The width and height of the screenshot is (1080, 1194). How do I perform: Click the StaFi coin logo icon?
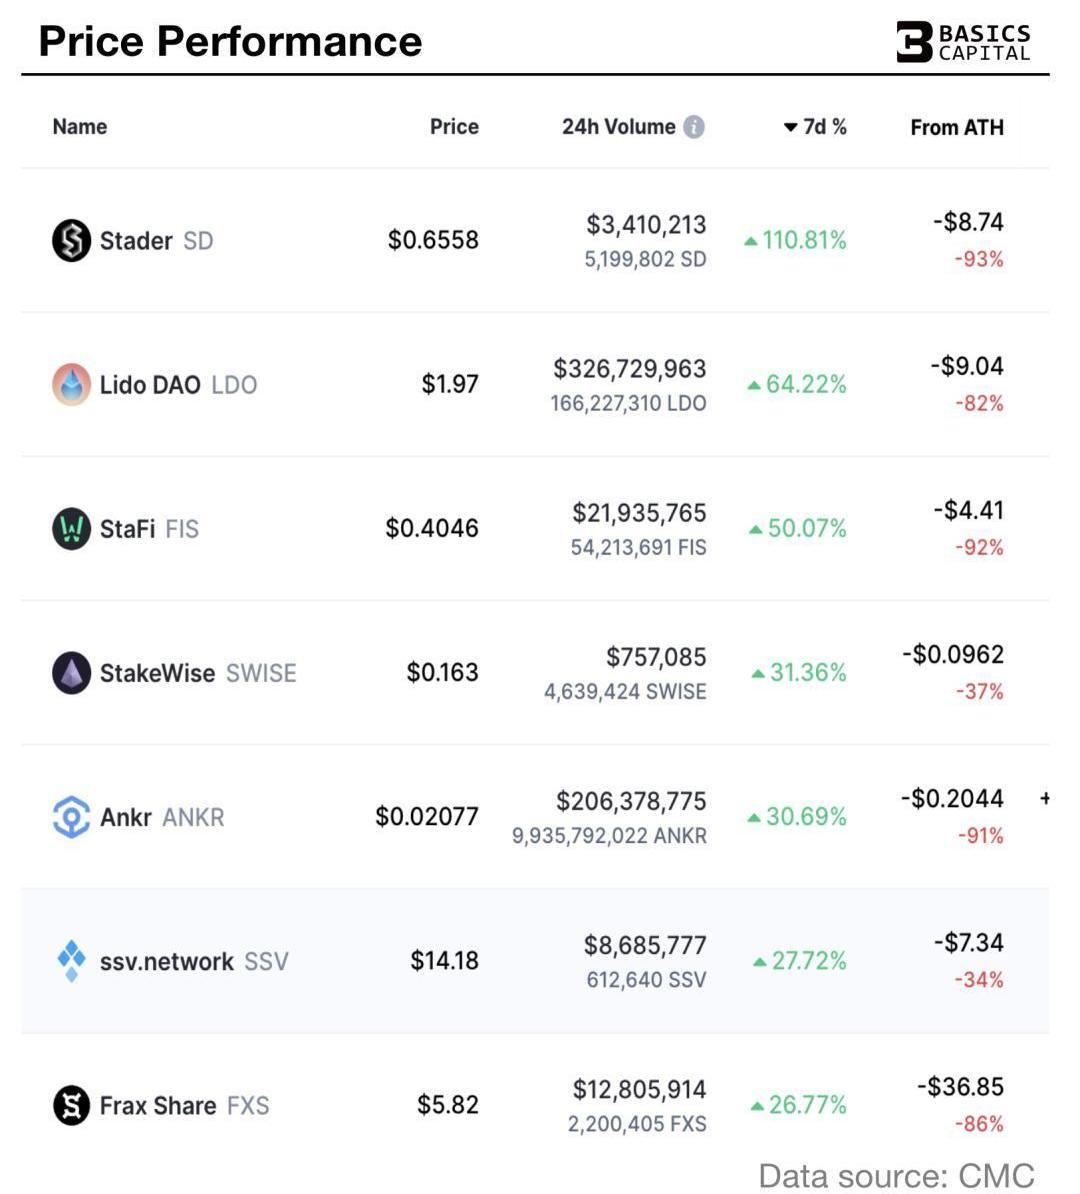(71, 529)
